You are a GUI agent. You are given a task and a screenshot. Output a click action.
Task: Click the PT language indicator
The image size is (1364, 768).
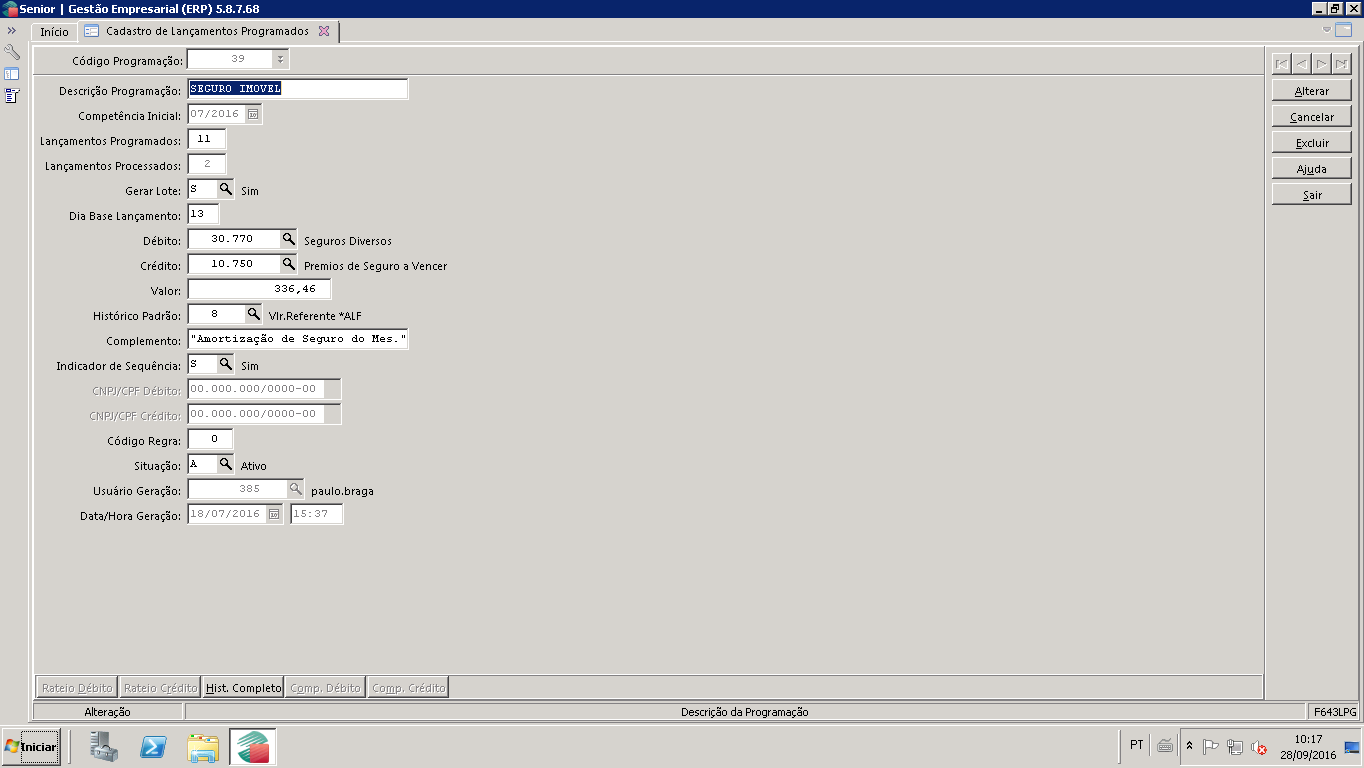[1137, 745]
